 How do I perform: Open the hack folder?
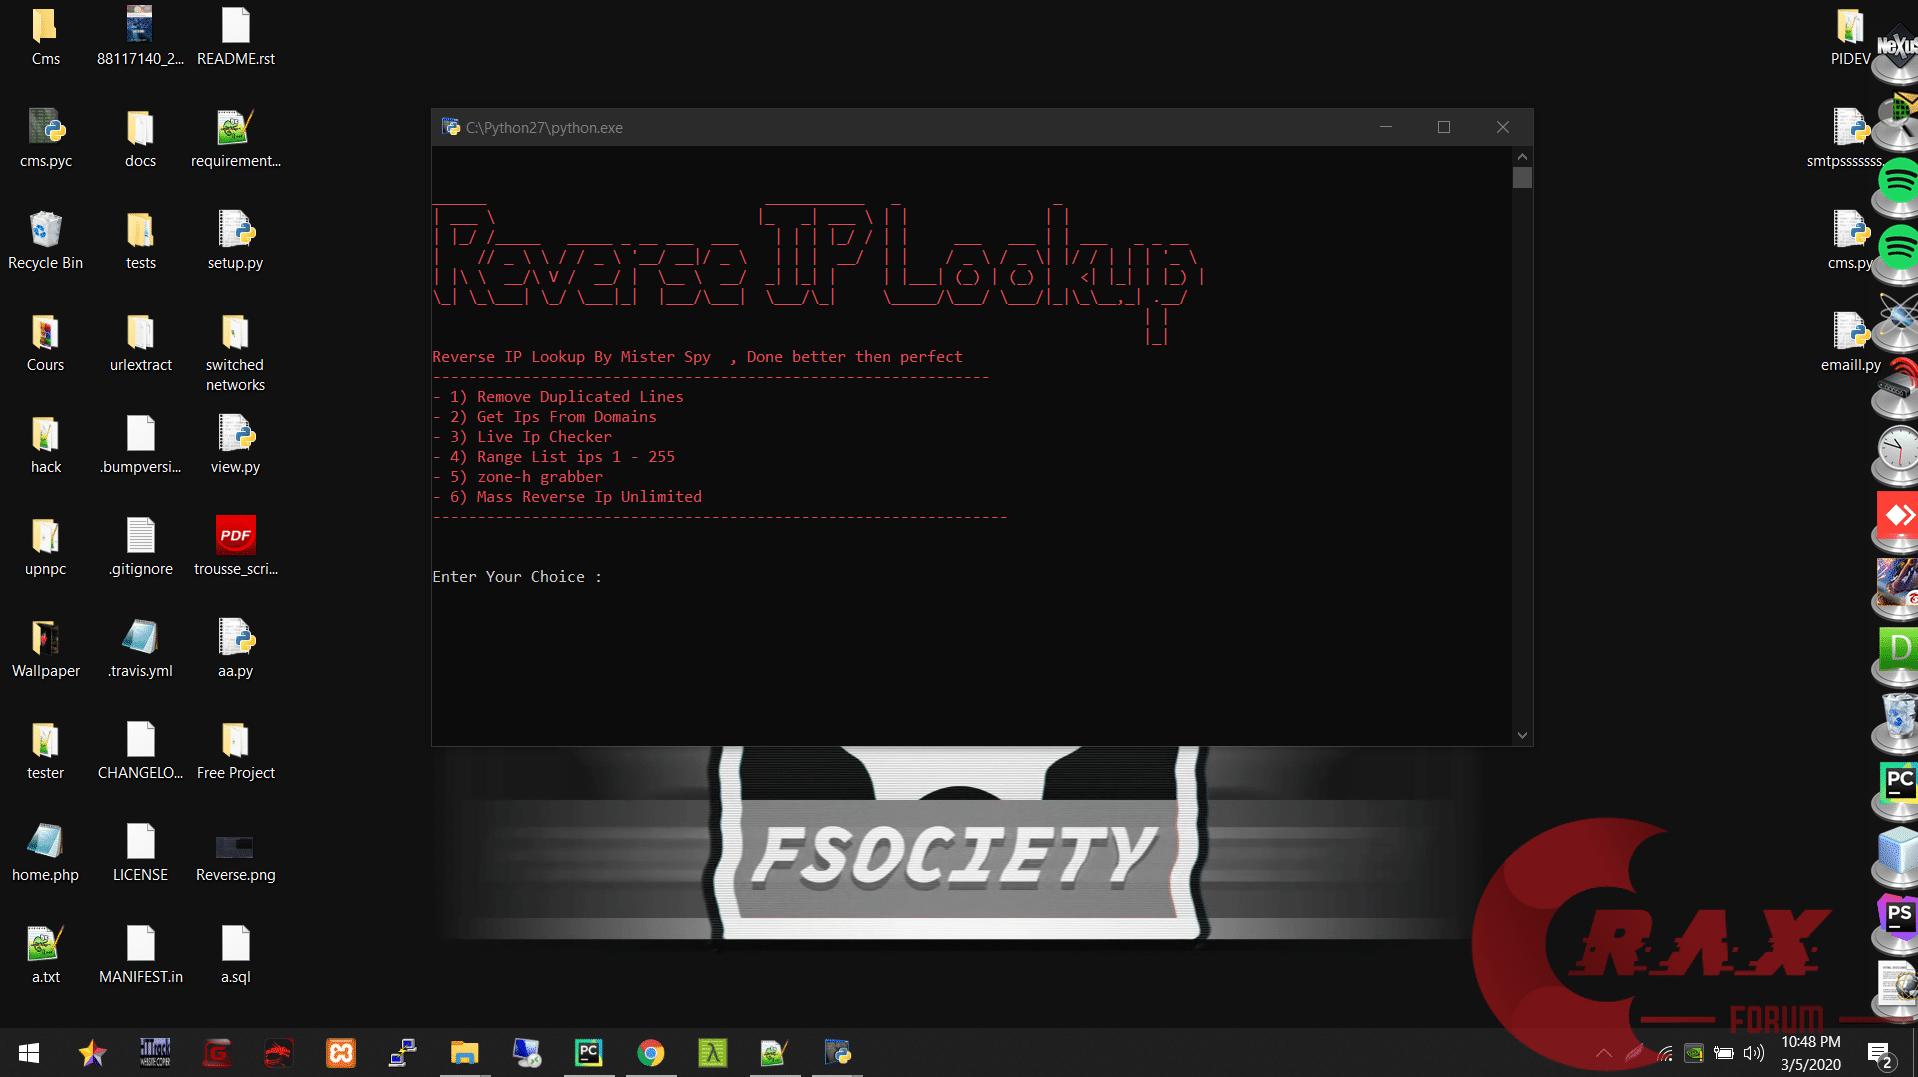coord(45,445)
